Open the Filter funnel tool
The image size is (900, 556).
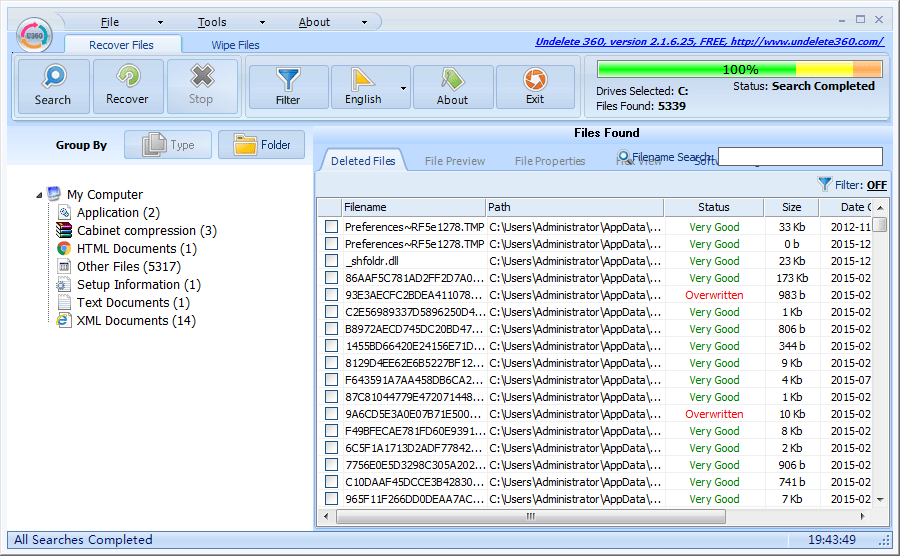click(x=288, y=87)
